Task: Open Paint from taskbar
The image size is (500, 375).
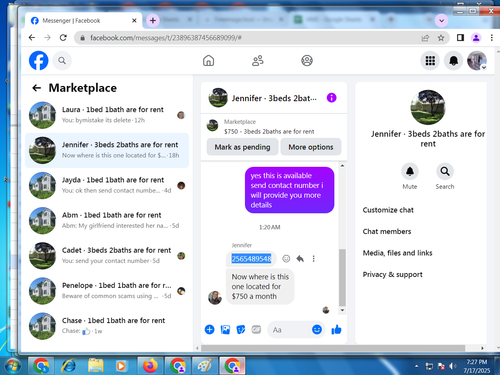Action: pos(205,366)
